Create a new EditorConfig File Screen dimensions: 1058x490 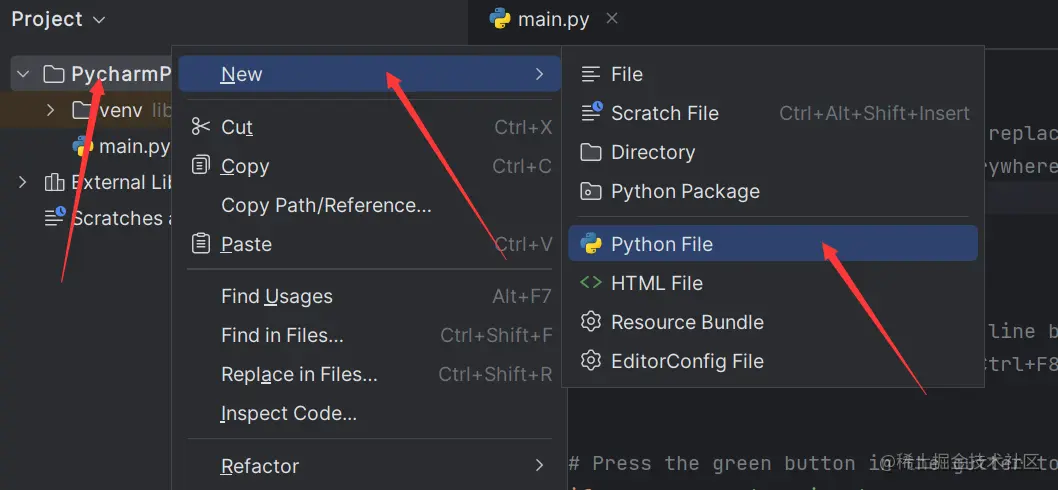coord(773,361)
